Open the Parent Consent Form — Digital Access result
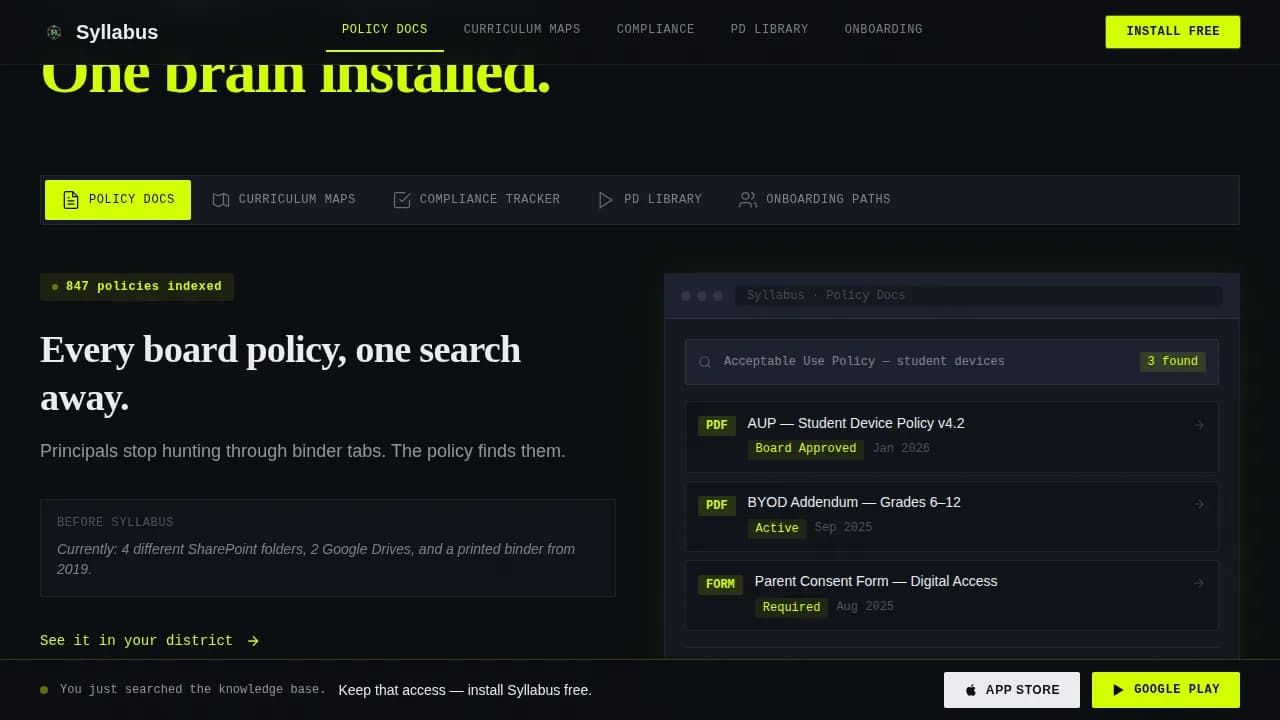Screen dimensions: 1280x720 click(x=952, y=595)
